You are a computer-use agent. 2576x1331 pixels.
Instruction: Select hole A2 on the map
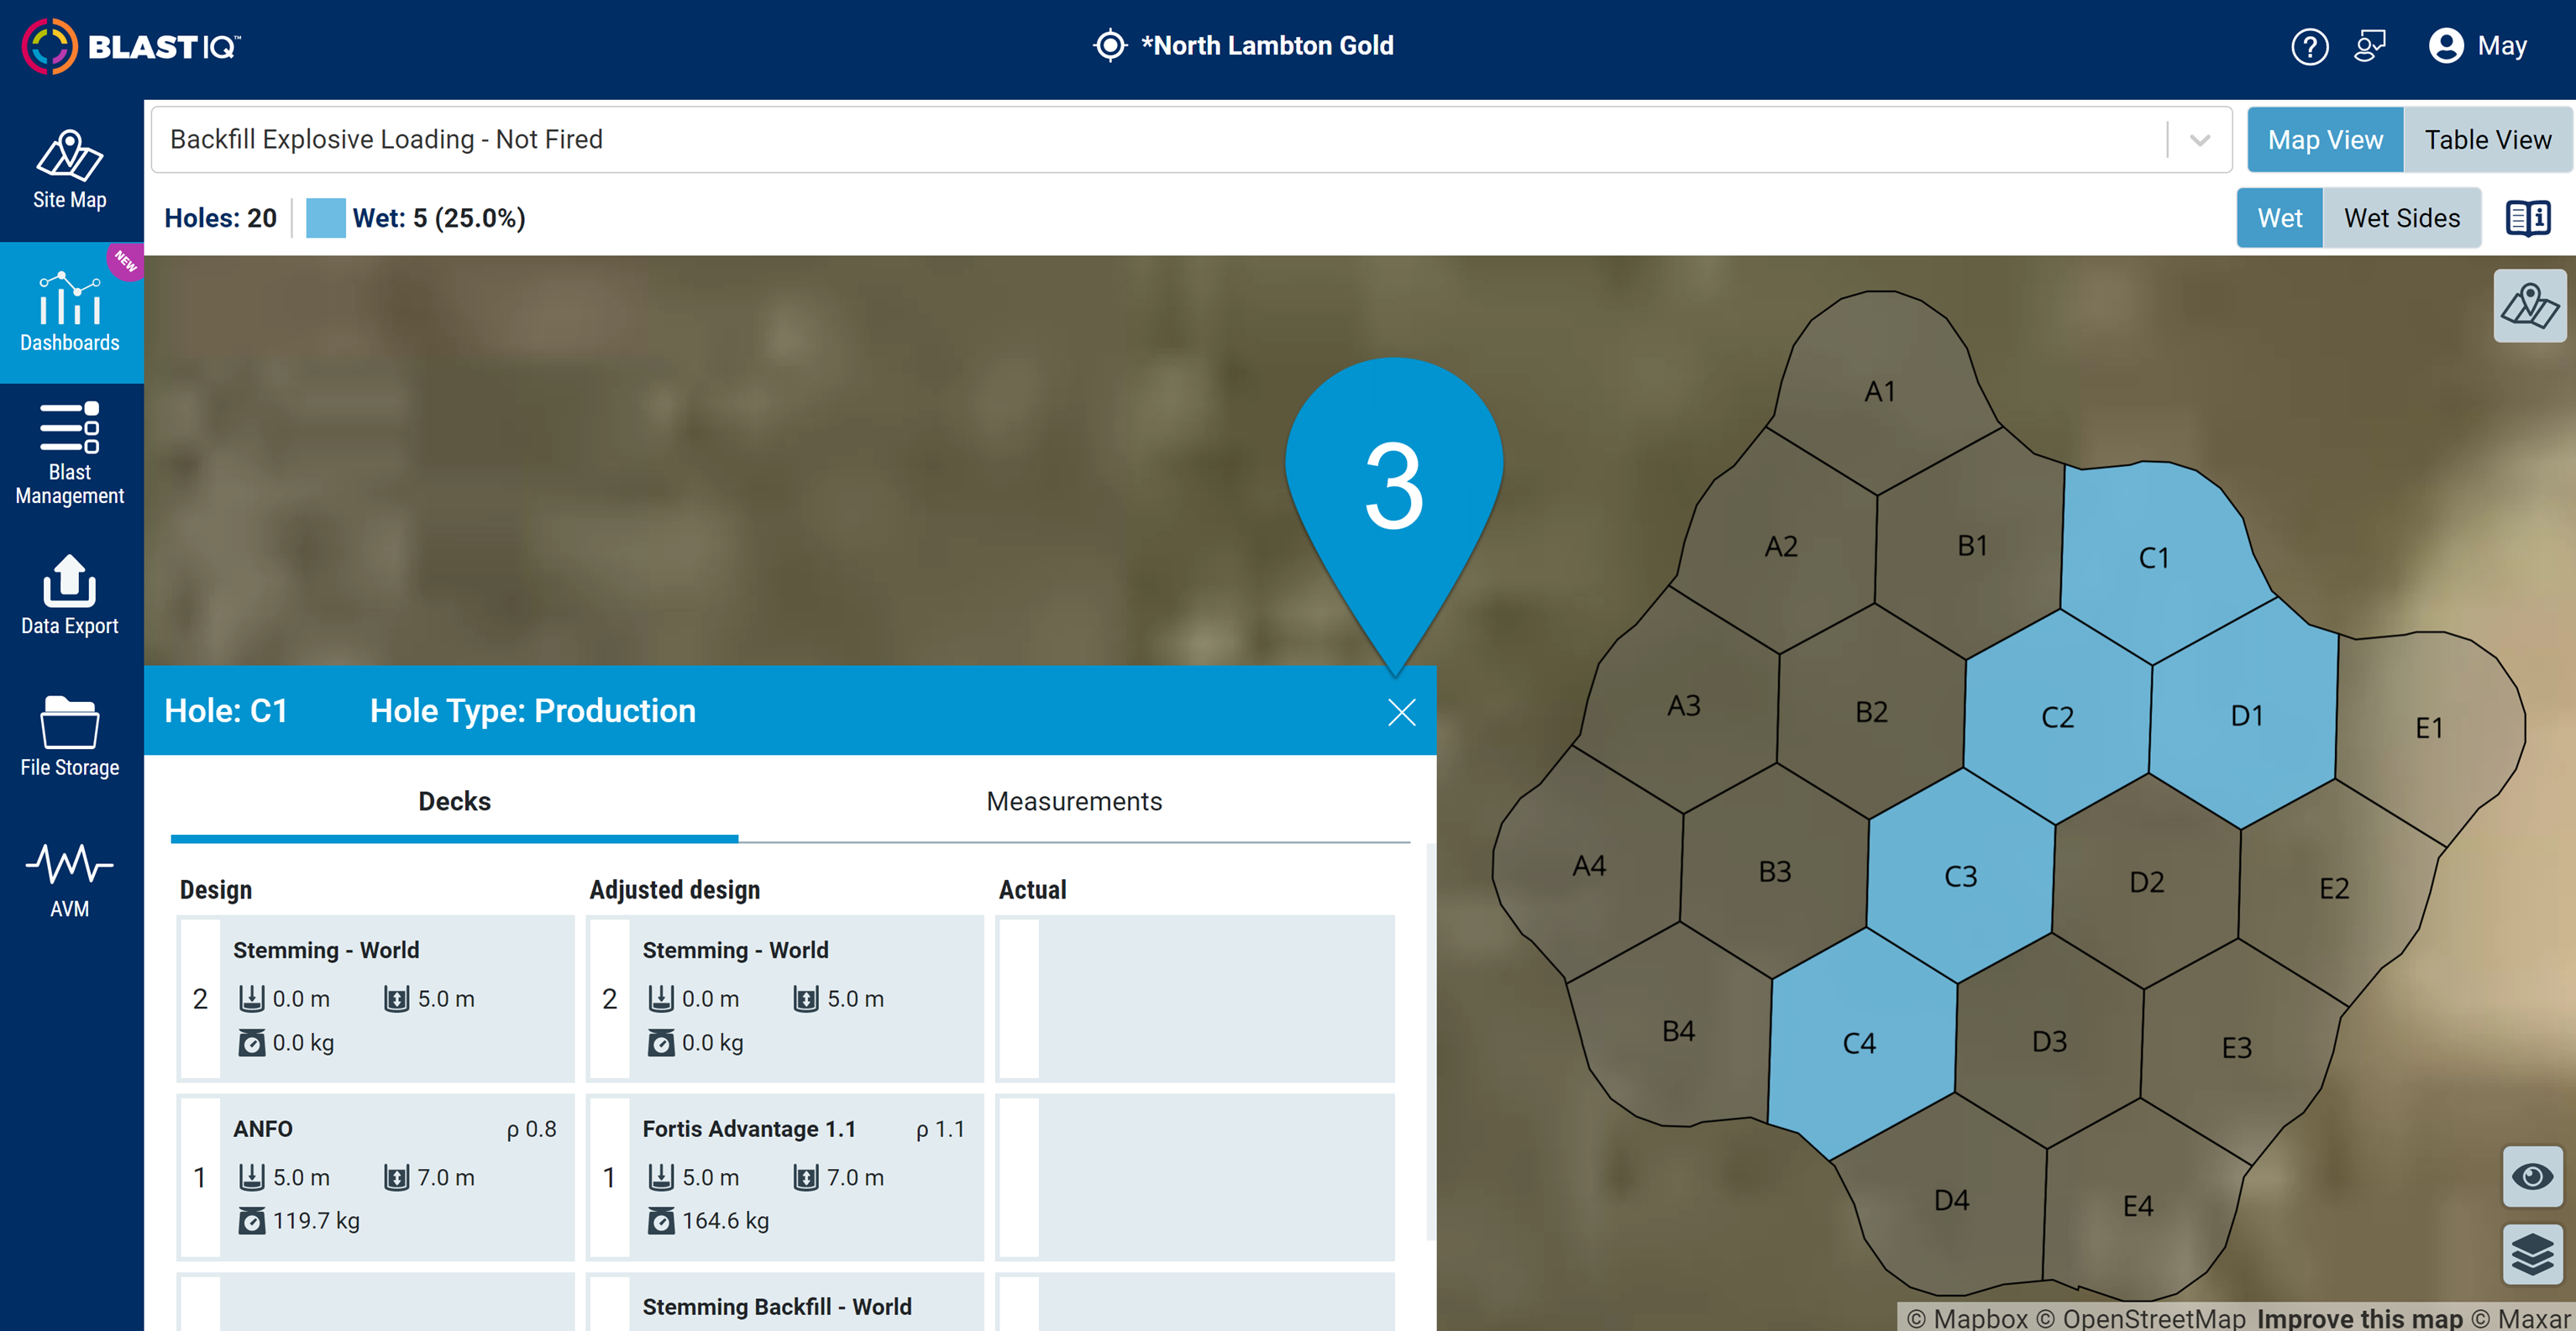[x=1781, y=547]
